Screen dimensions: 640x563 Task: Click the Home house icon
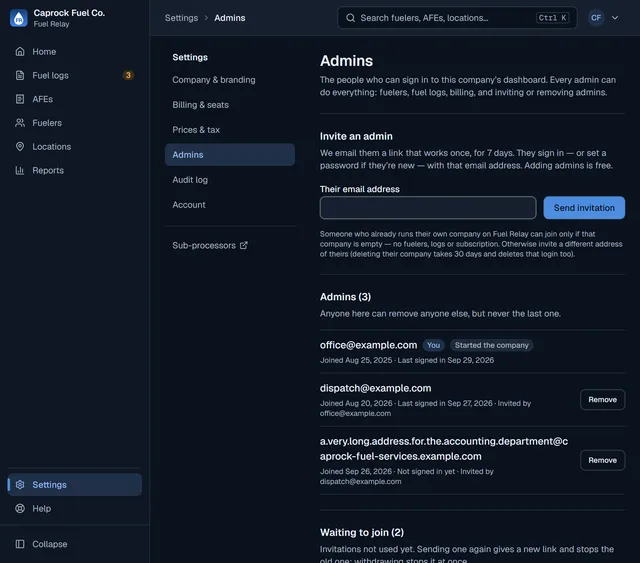(20, 51)
